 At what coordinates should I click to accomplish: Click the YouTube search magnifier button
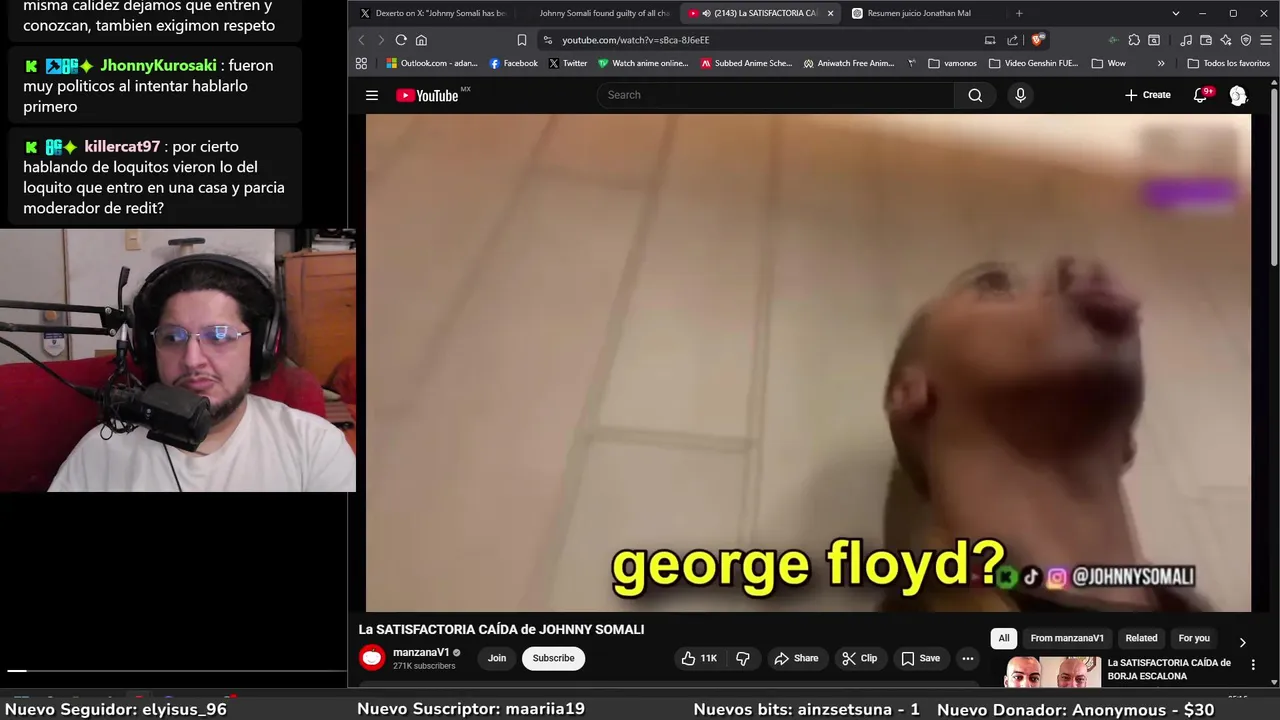975,95
